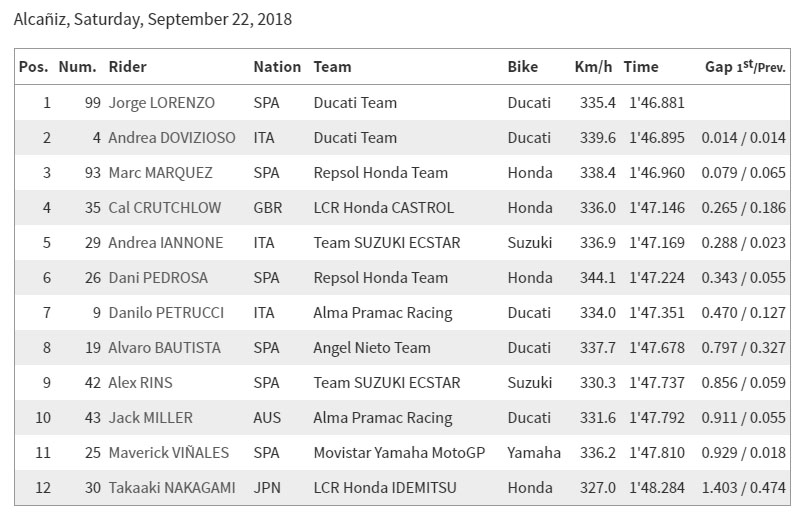Click the Km/h column header
Viewport: 805px width, 519px height.
[x=593, y=67]
